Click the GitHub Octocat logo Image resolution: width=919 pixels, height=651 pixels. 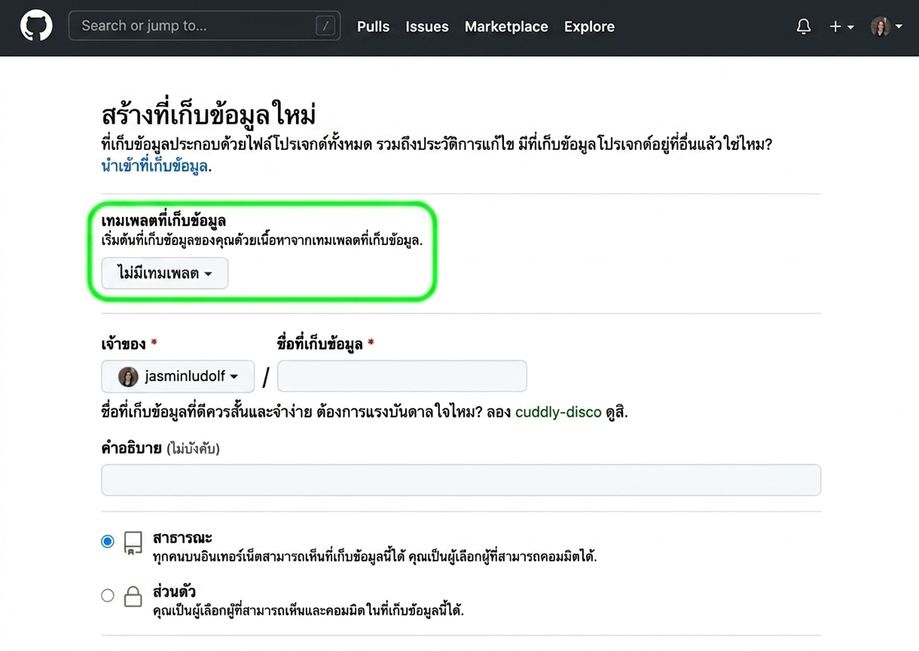[x=36, y=26]
